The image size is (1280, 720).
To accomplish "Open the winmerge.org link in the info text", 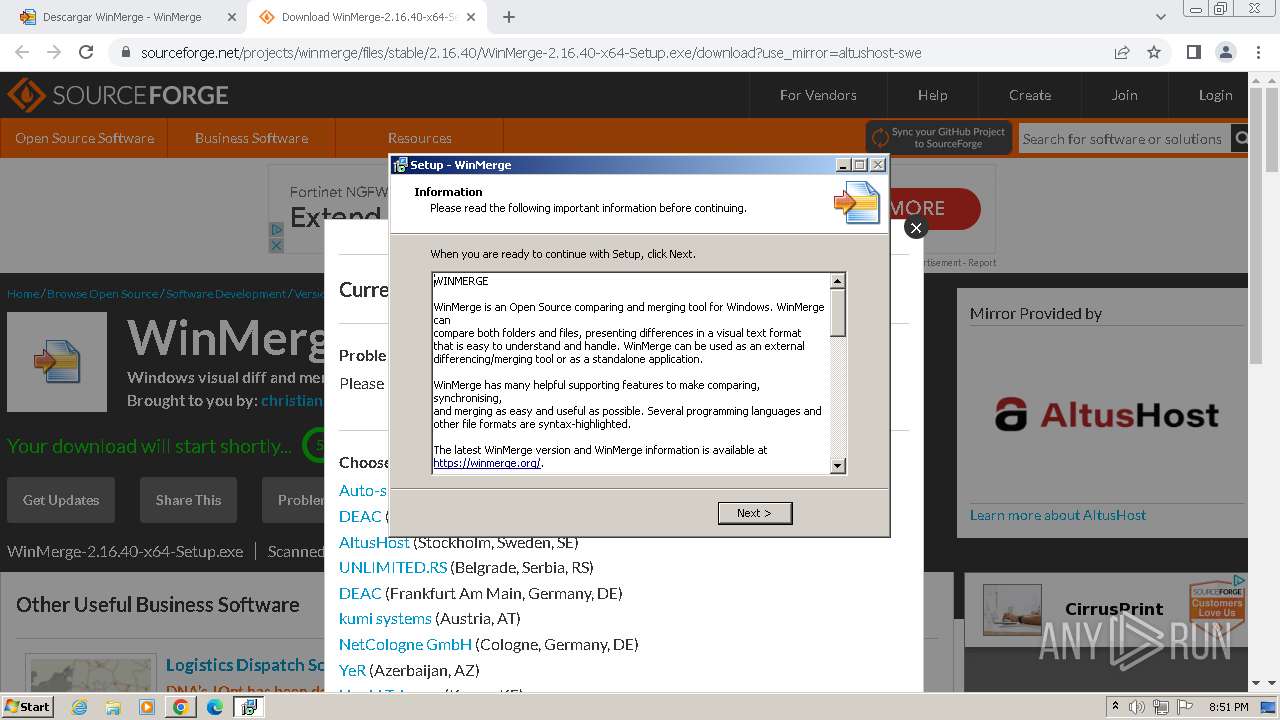I will point(487,463).
